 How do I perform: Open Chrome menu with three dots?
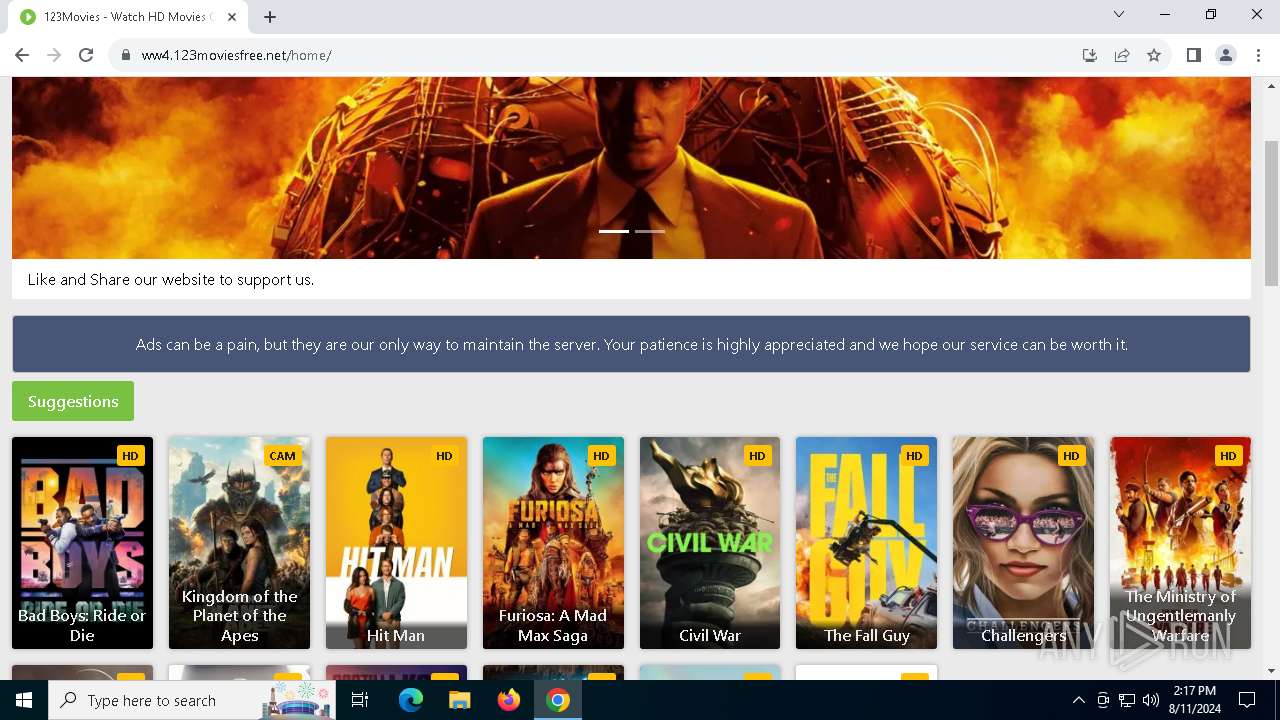(x=1258, y=55)
